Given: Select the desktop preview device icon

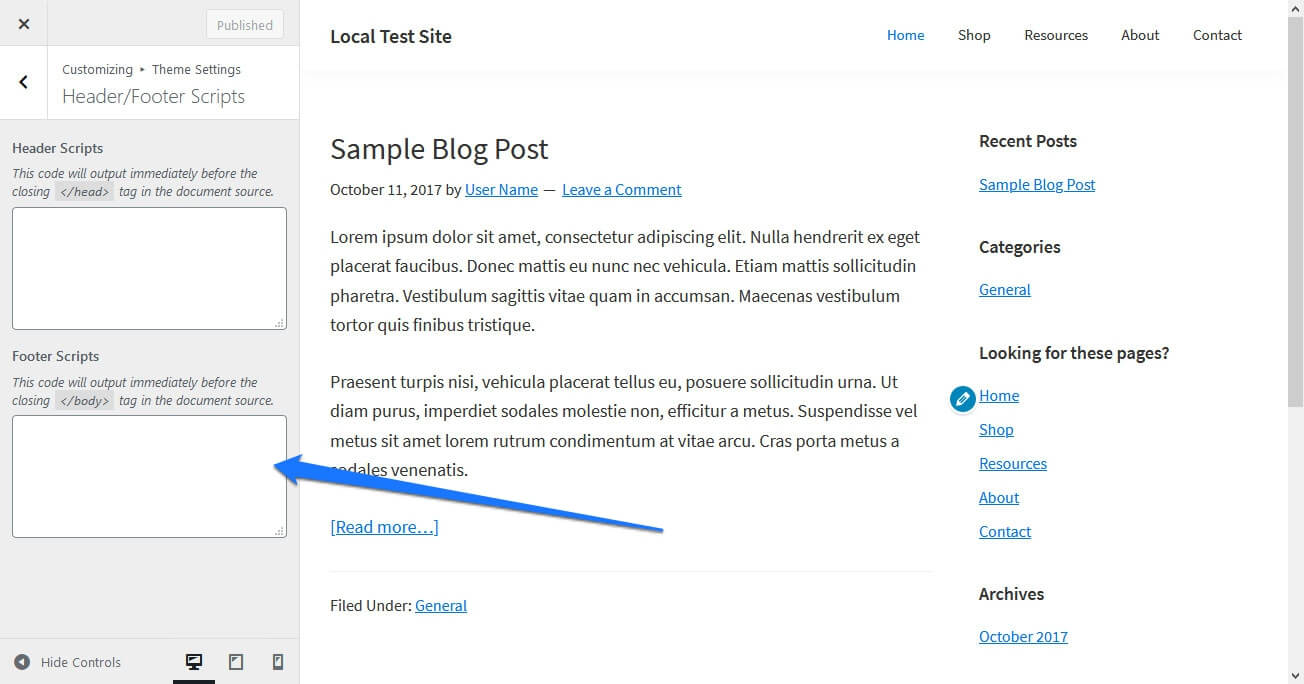Looking at the screenshot, I should pyautogui.click(x=194, y=662).
